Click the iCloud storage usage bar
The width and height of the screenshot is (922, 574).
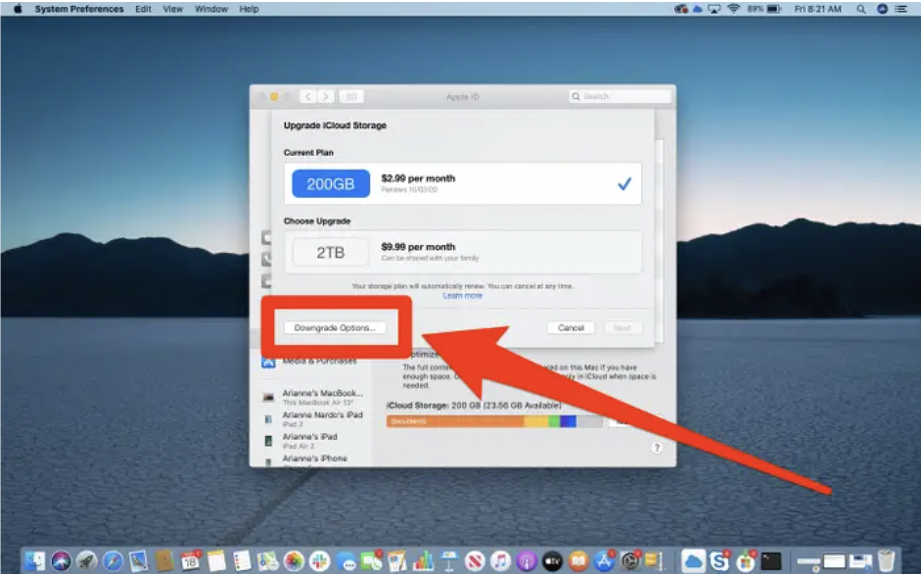[495, 422]
